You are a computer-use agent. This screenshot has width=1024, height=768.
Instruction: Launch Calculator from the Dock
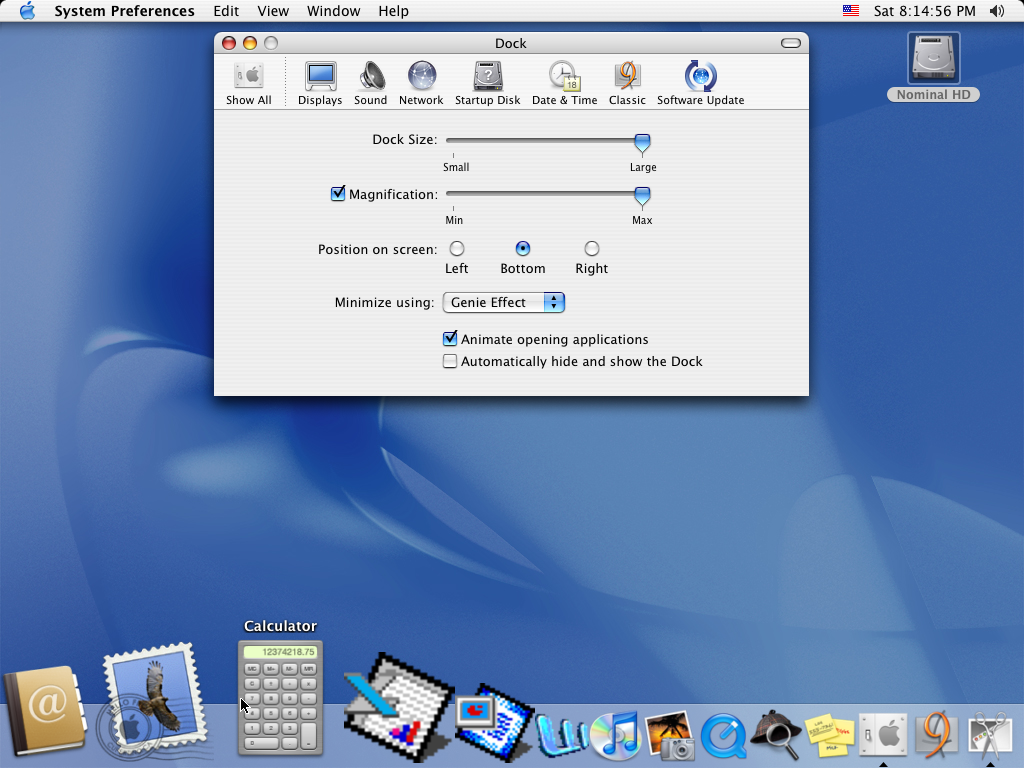280,697
